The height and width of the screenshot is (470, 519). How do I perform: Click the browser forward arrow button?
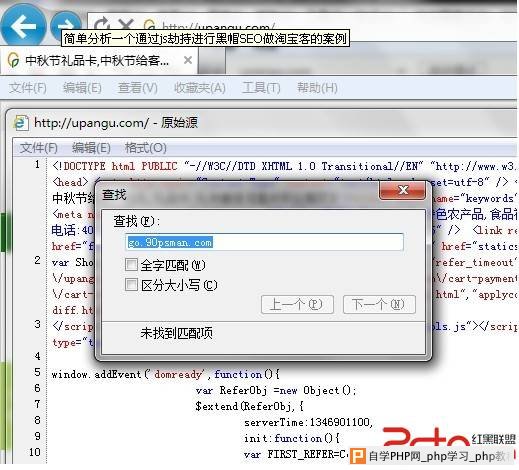(66, 25)
